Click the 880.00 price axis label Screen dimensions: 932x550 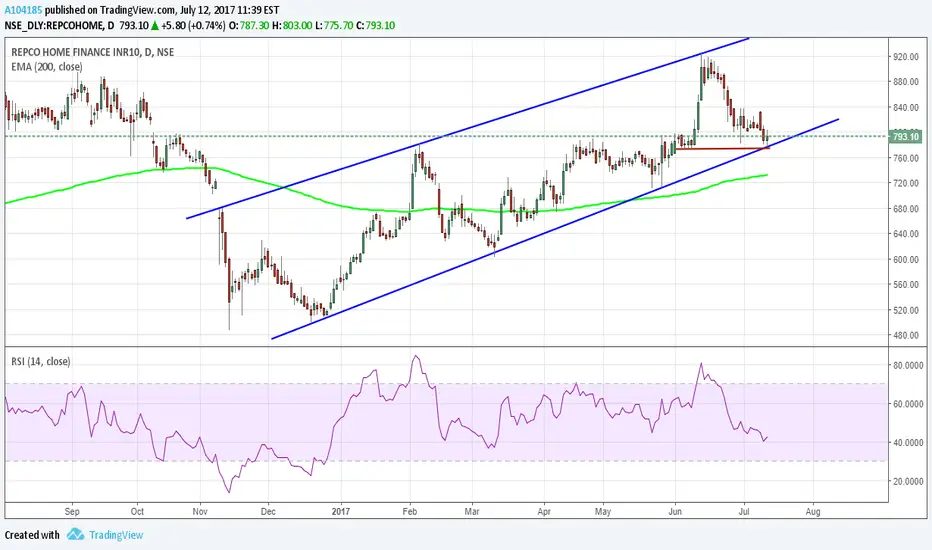click(906, 82)
